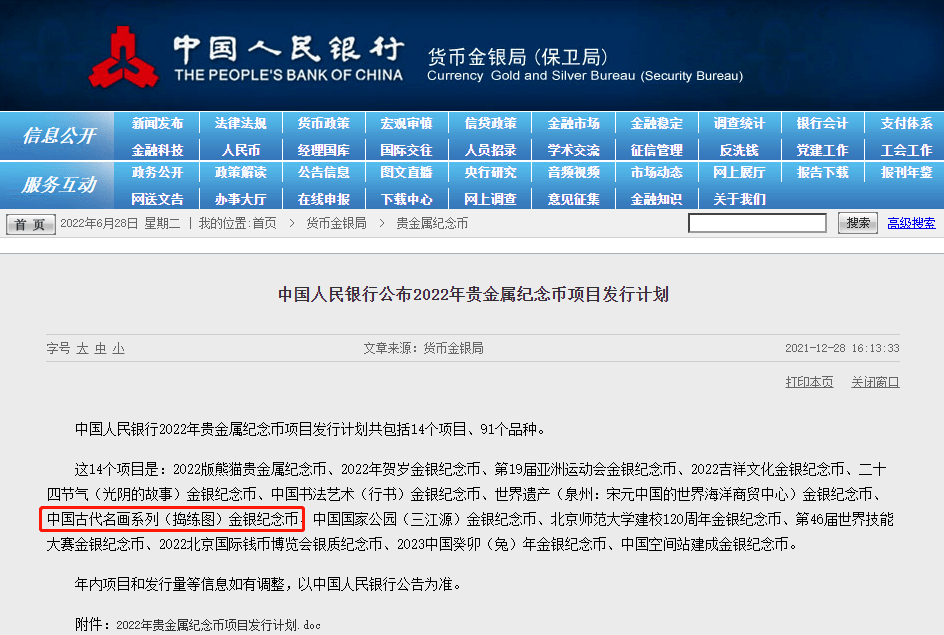944x635 pixels.
Task: Click 关闭窗口 link
Action: click(875, 382)
